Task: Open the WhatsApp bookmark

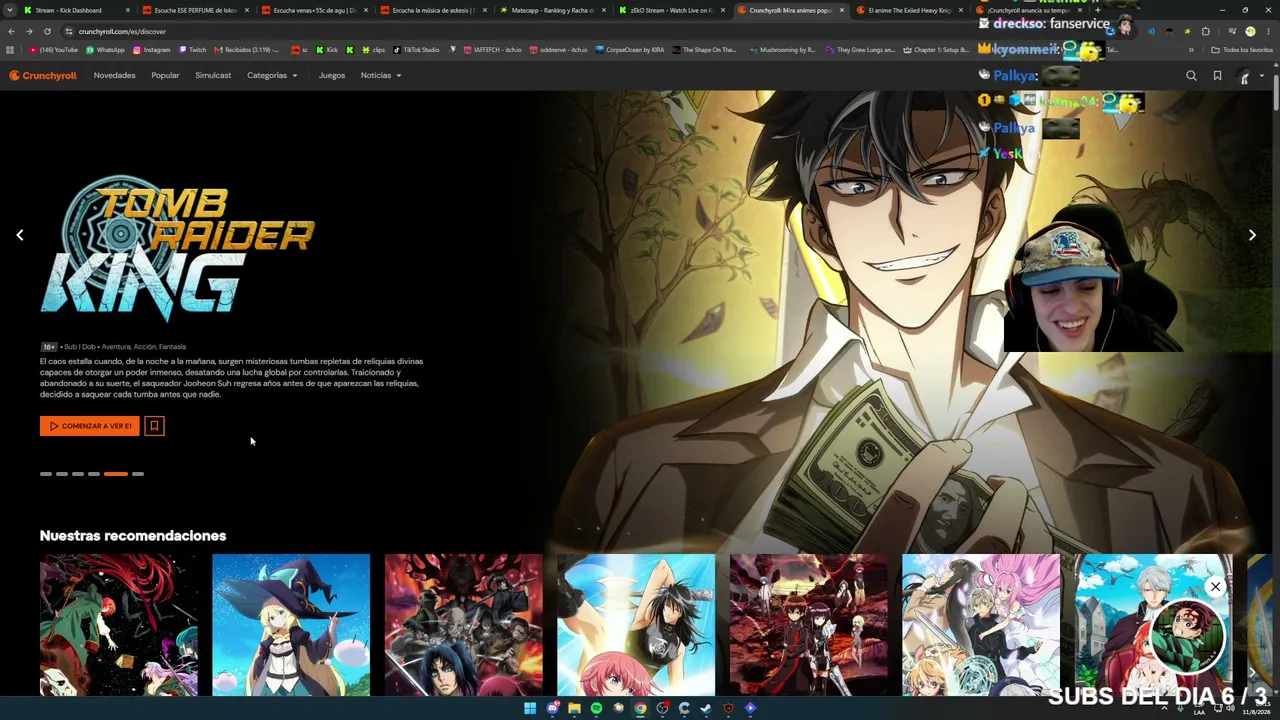Action: point(105,49)
